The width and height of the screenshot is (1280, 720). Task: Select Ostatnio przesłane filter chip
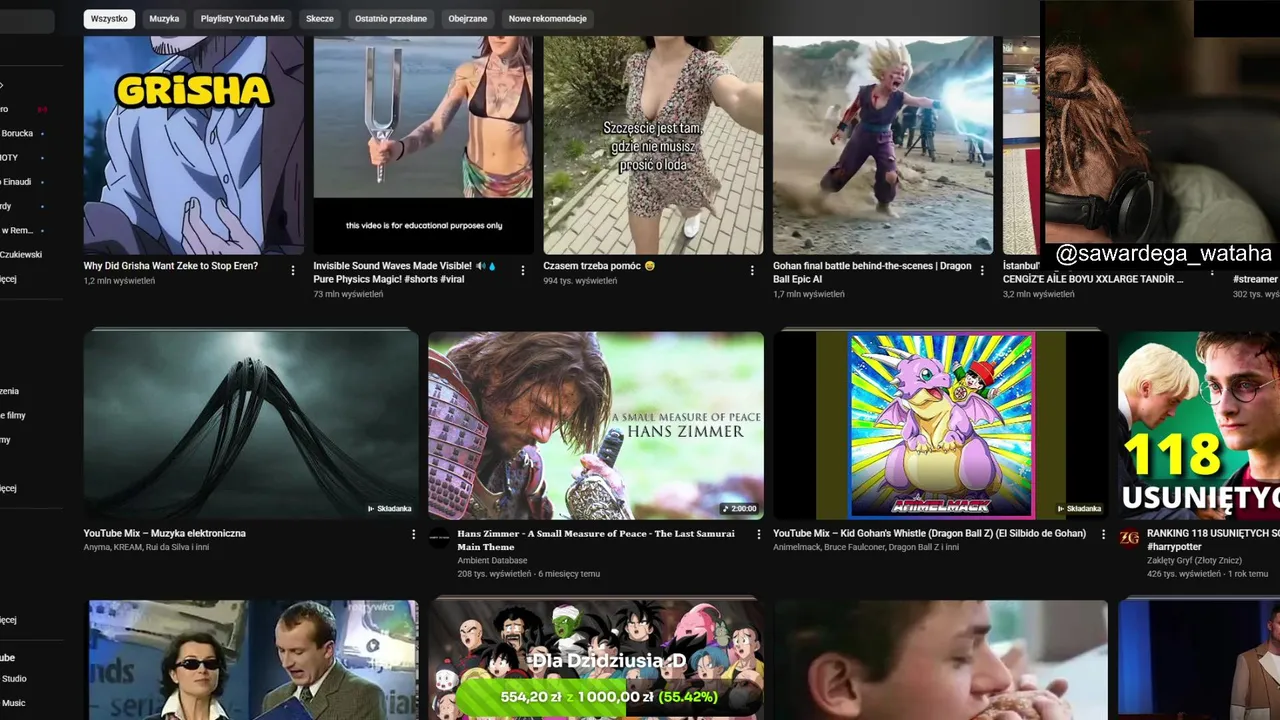coord(391,19)
